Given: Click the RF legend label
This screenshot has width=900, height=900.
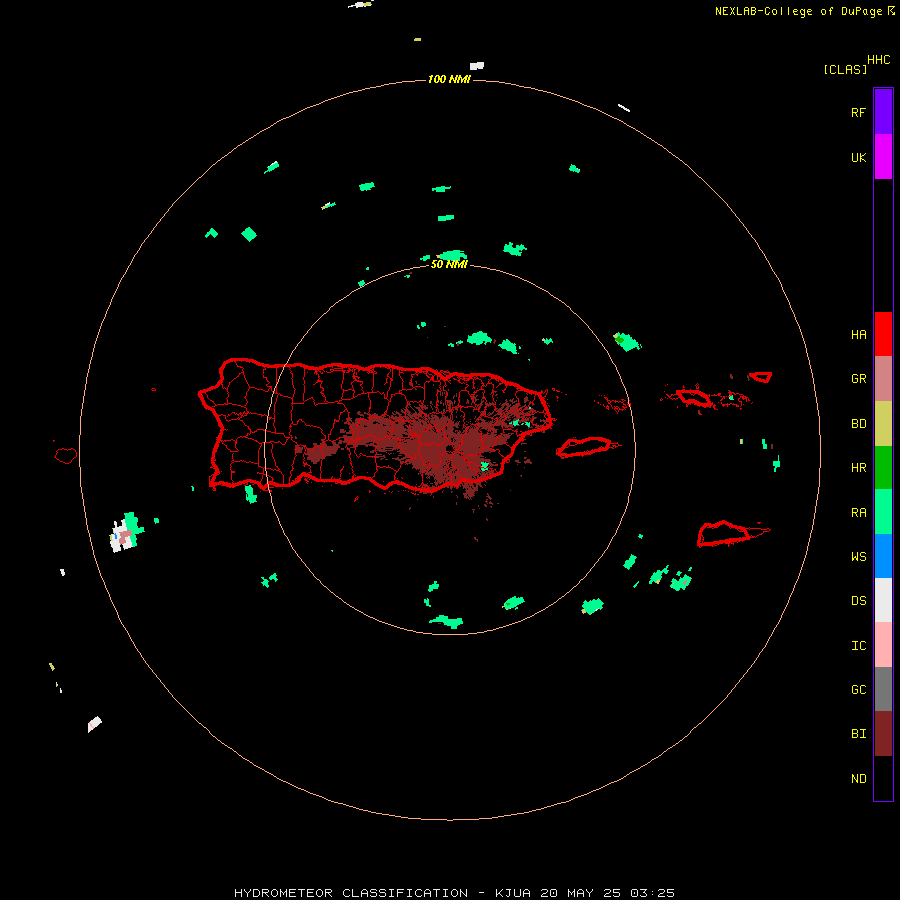Looking at the screenshot, I should [858, 112].
